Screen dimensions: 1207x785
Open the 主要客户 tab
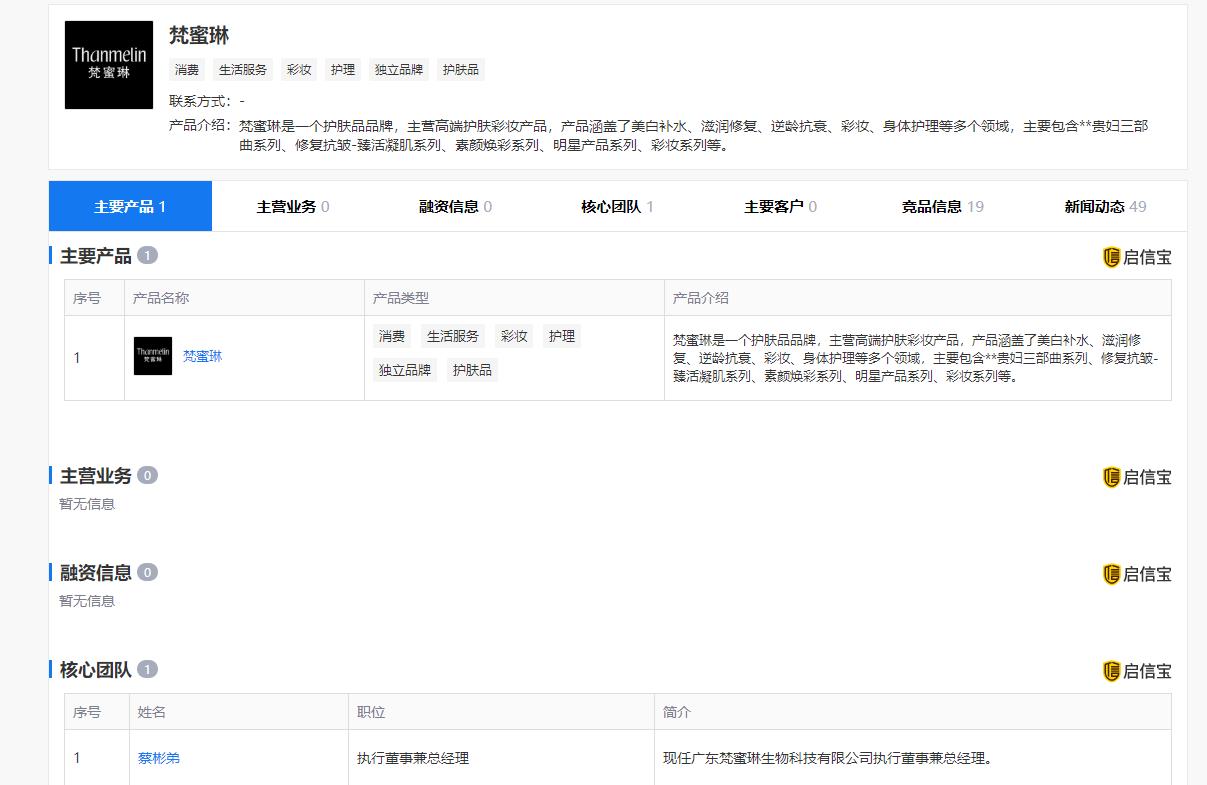[780, 206]
